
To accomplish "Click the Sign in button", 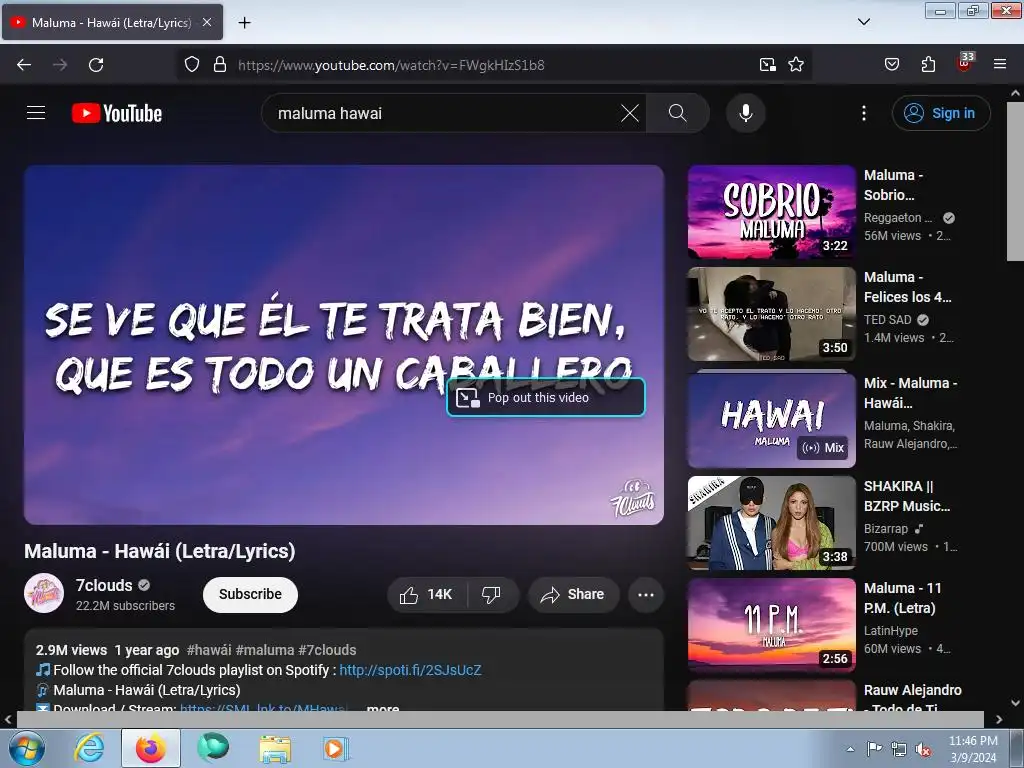I will [940, 113].
